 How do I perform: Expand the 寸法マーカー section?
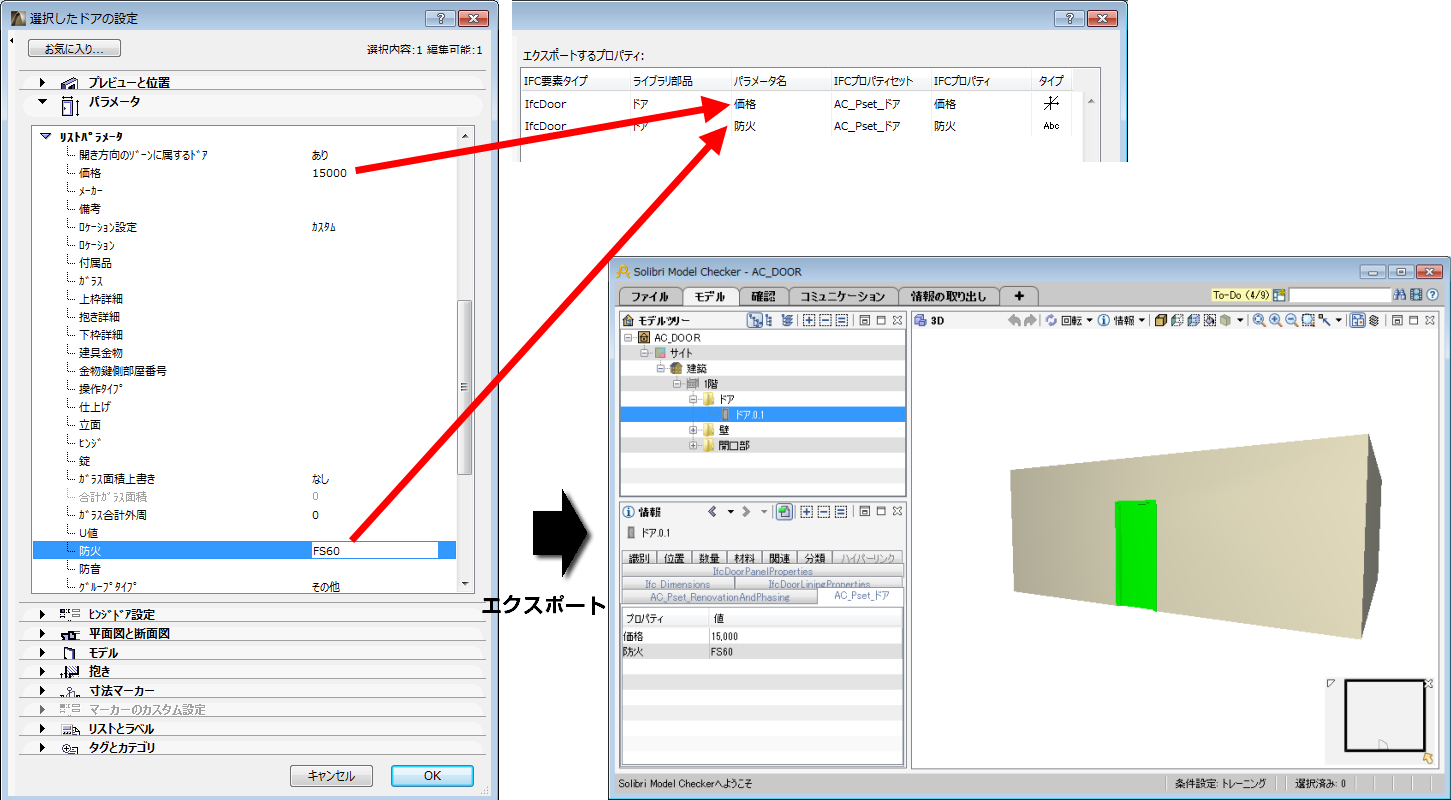pyautogui.click(x=42, y=690)
